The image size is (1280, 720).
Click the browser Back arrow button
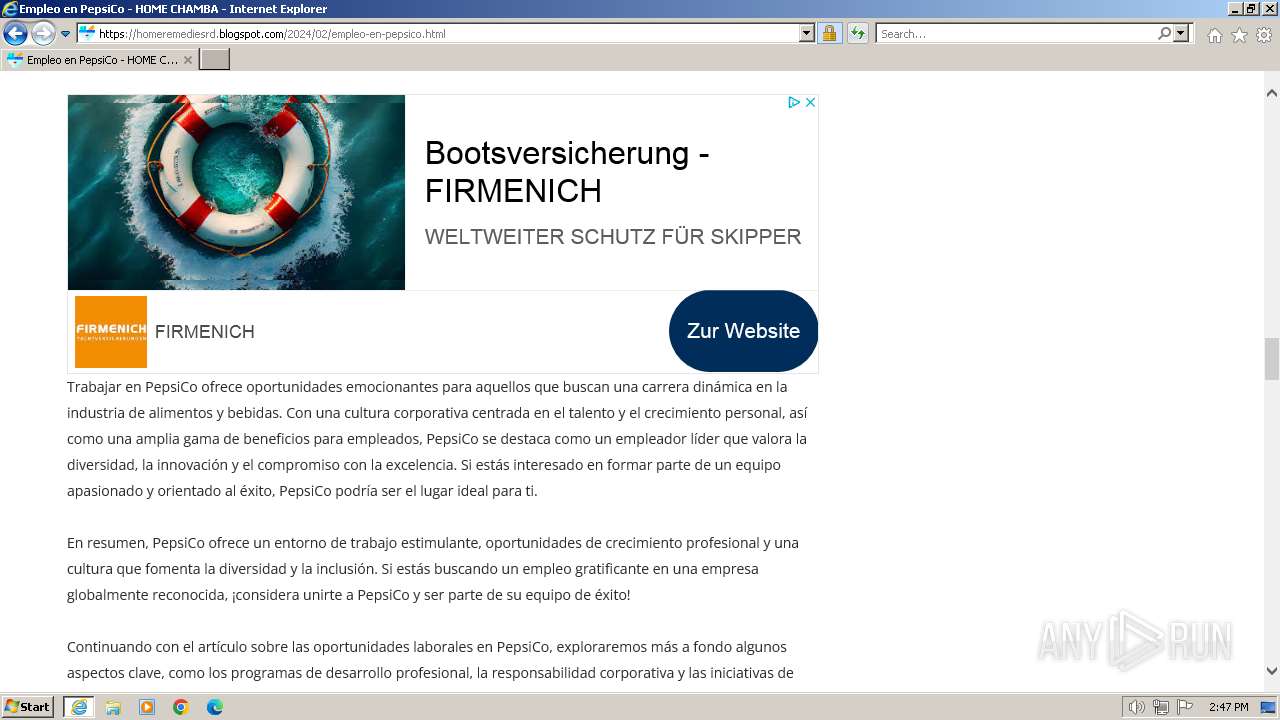(x=15, y=34)
